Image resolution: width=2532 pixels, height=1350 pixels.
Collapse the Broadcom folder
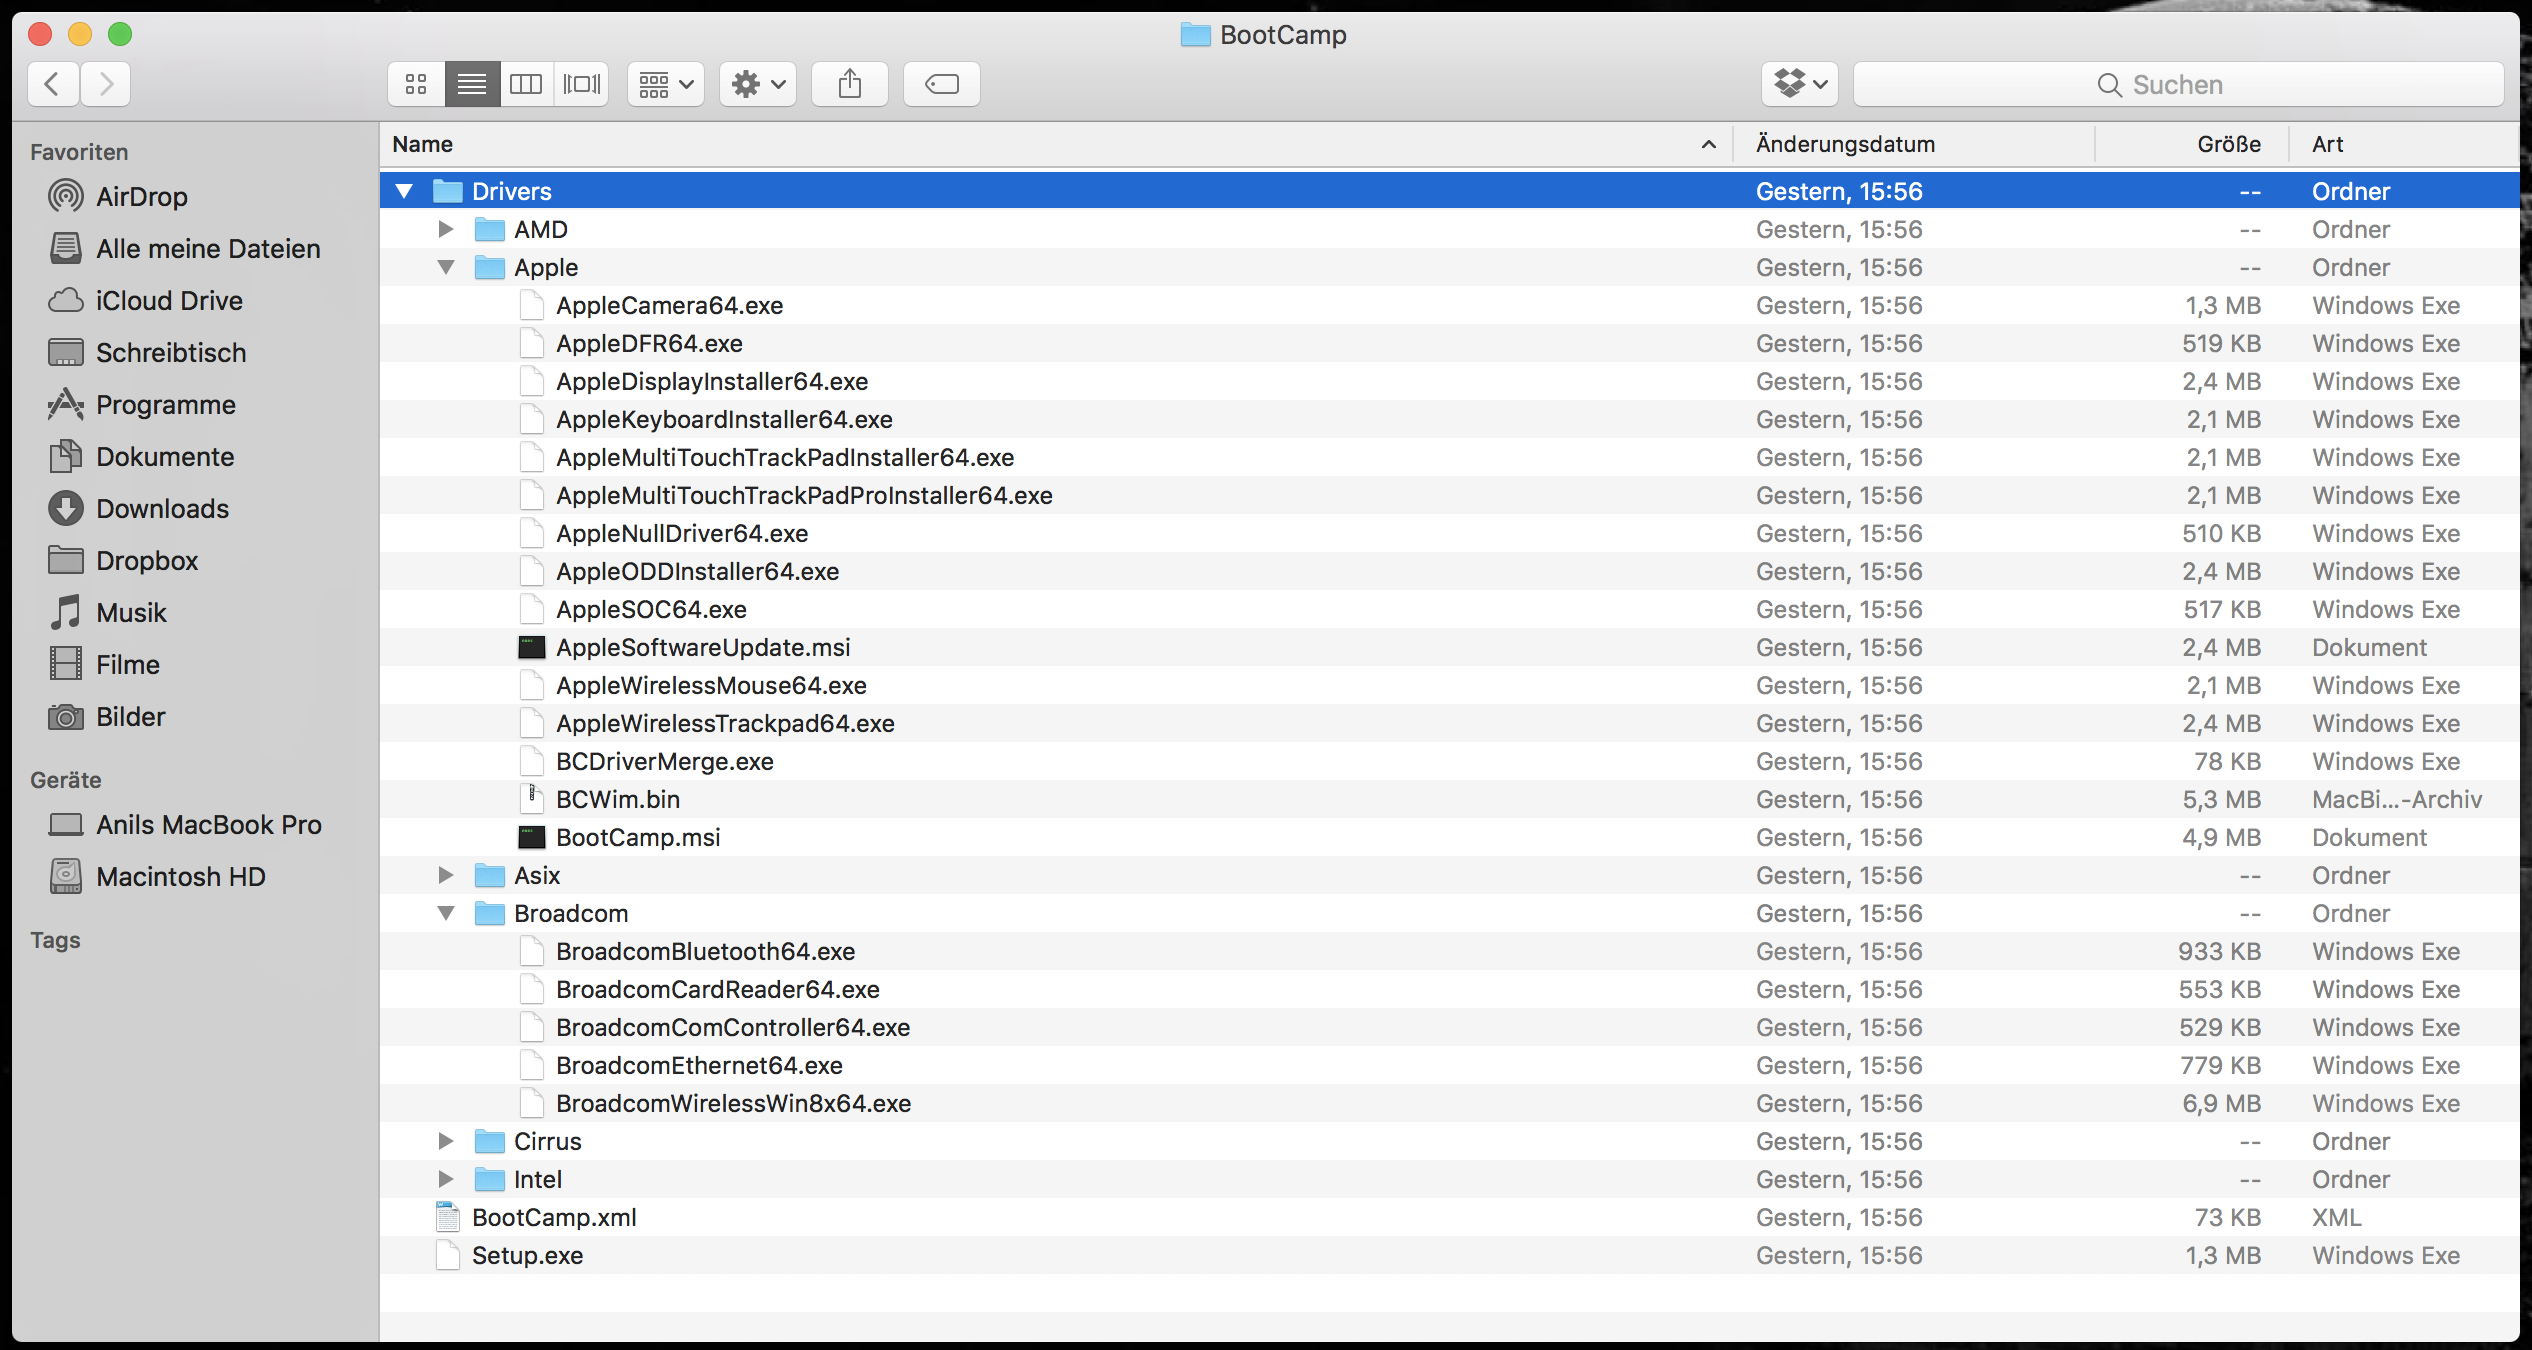[x=446, y=913]
